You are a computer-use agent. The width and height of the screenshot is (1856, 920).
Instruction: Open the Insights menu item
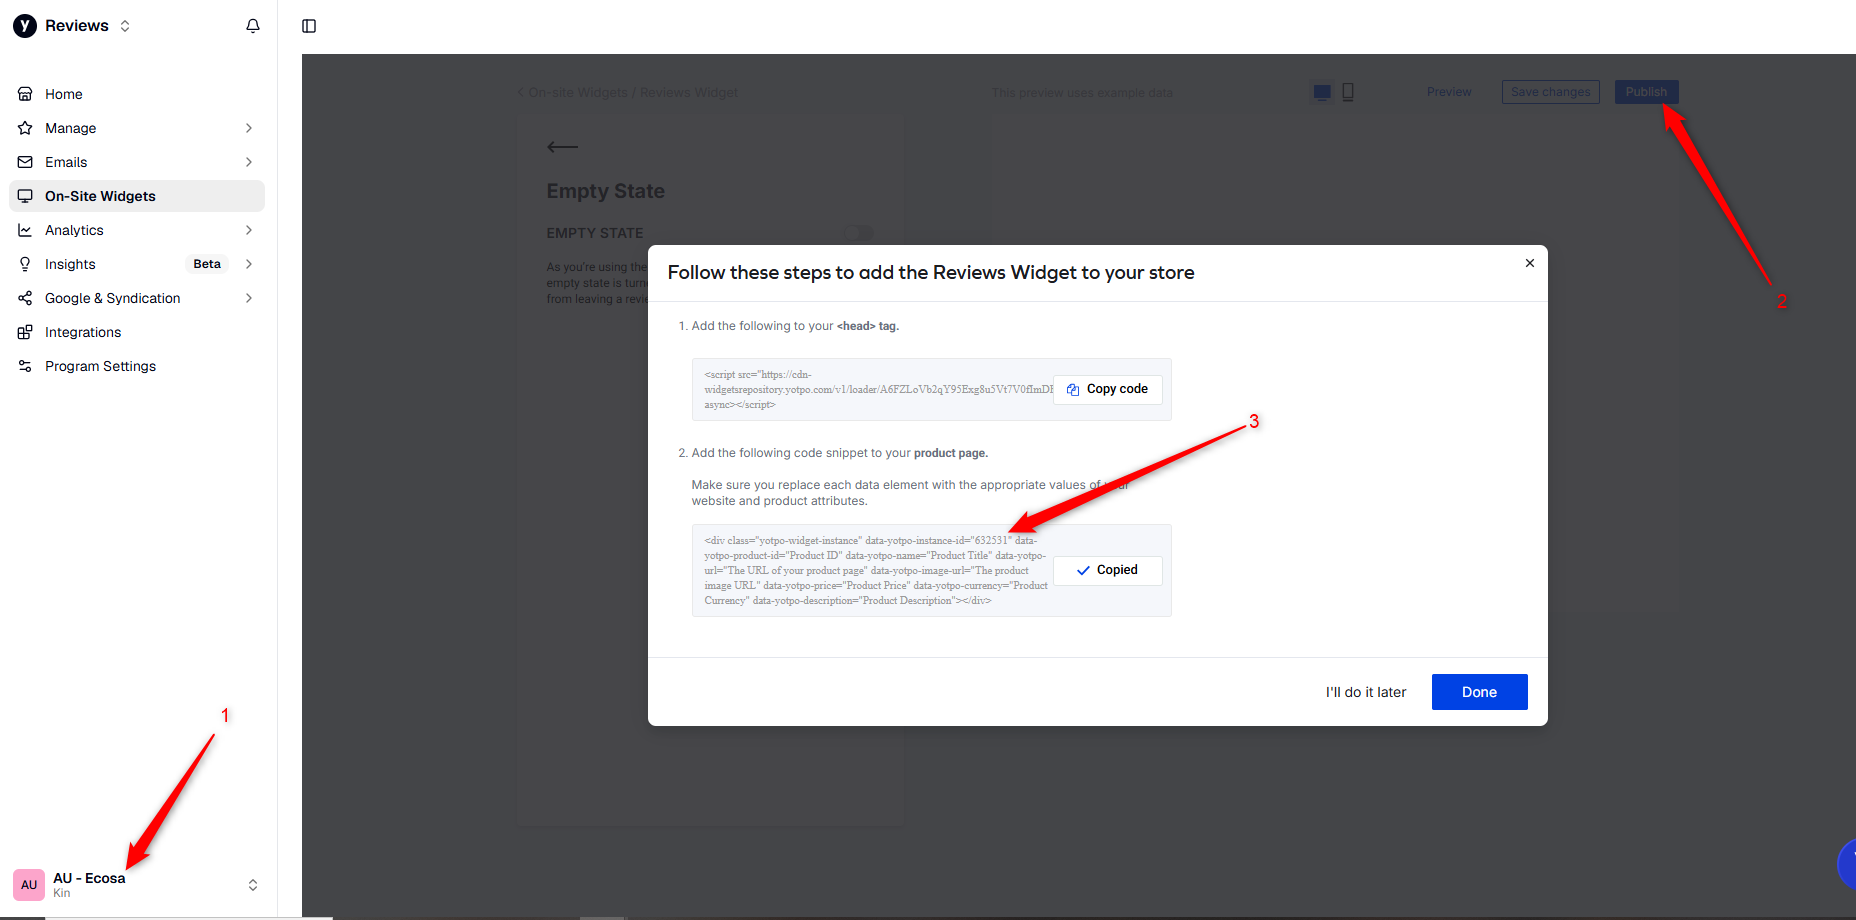coord(137,264)
